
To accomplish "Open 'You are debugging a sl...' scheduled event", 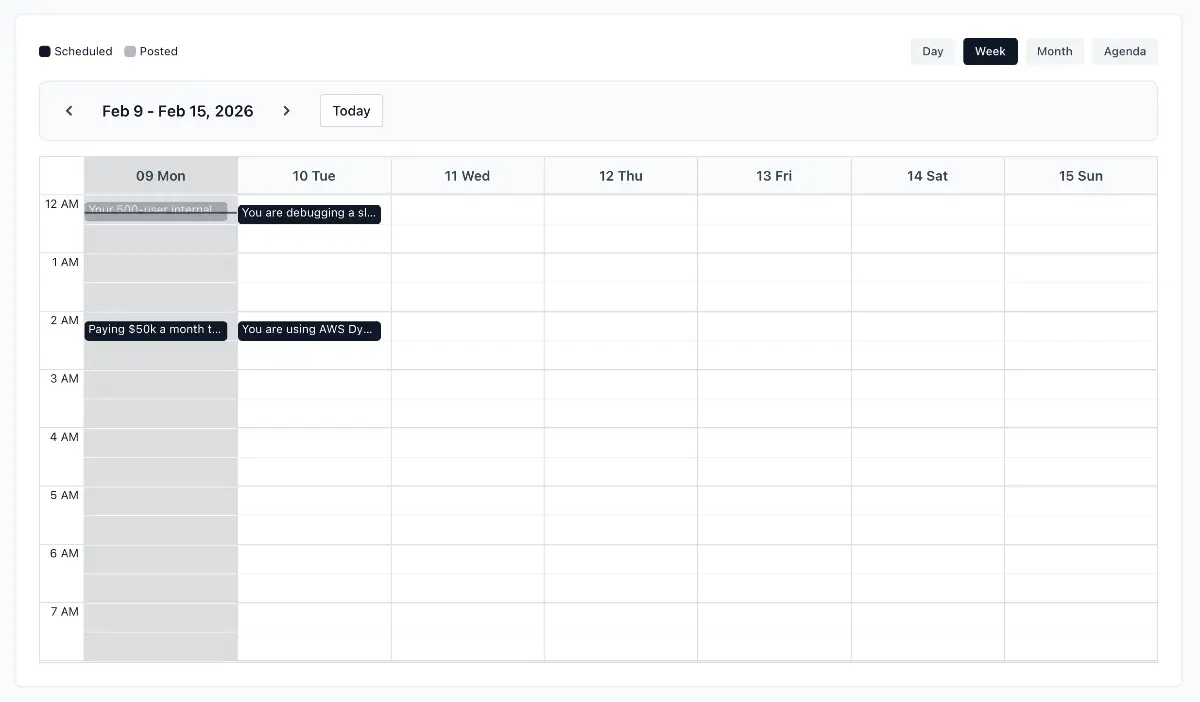I will click(309, 213).
